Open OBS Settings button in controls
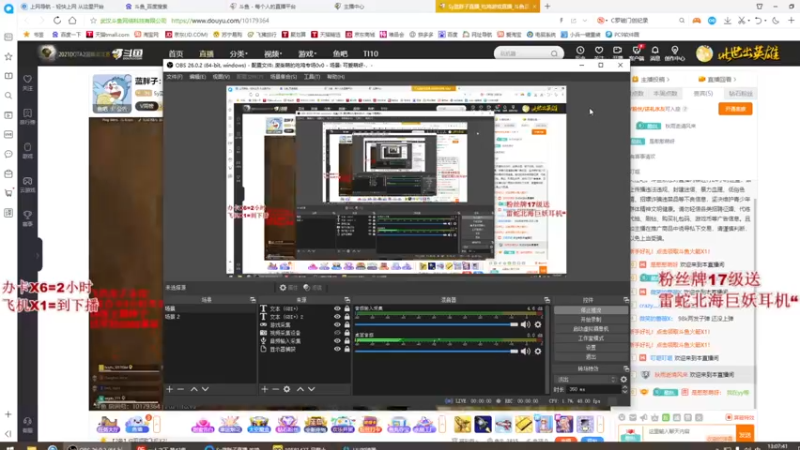 (x=591, y=347)
